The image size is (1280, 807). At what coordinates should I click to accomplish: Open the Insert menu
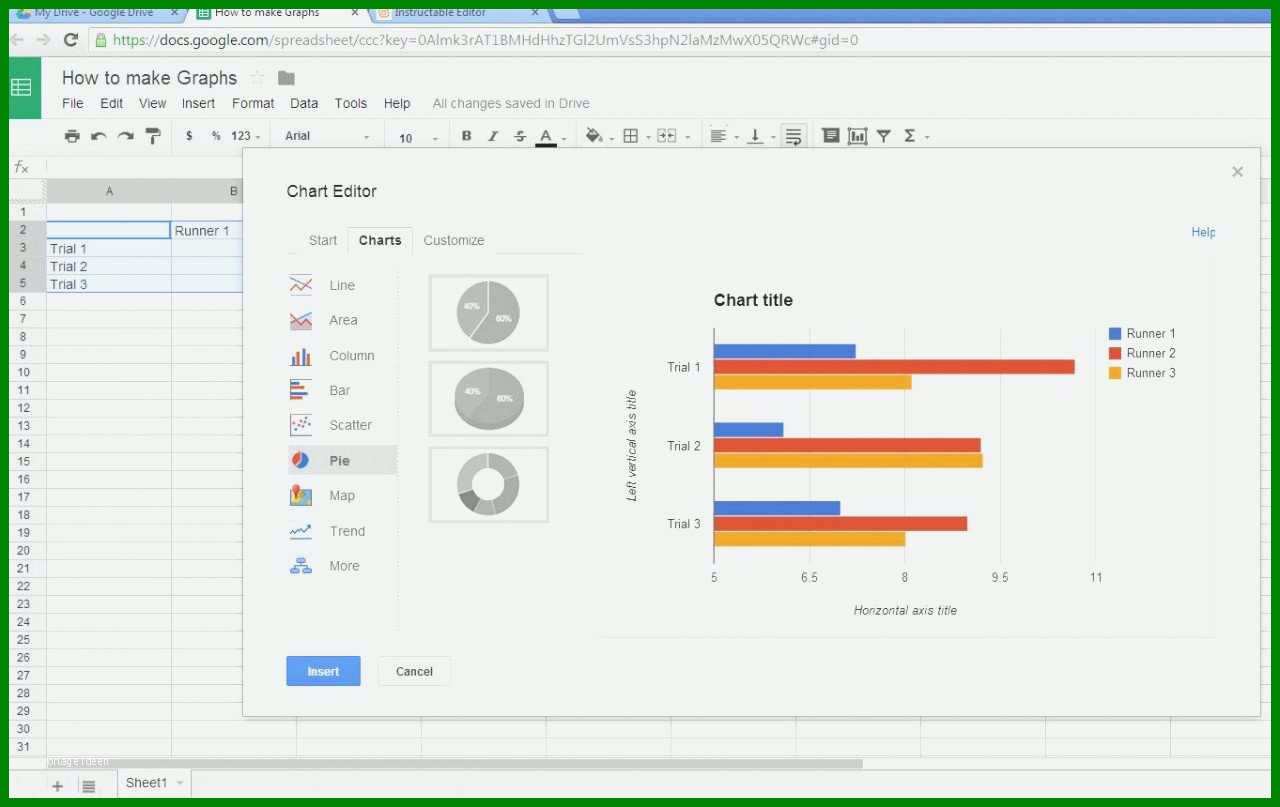[198, 103]
